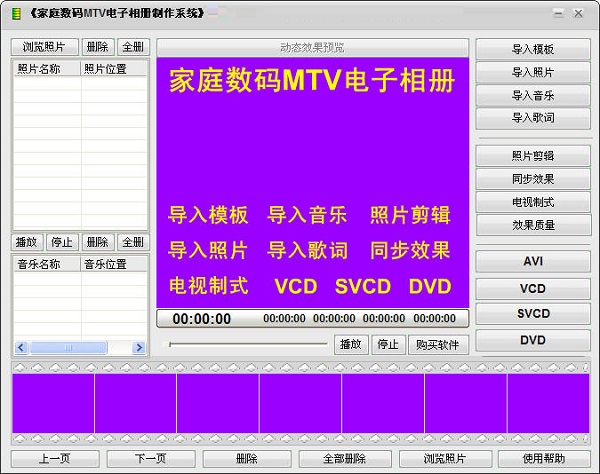
Task: Click music list scrollbar right arrow
Action: coord(139,347)
